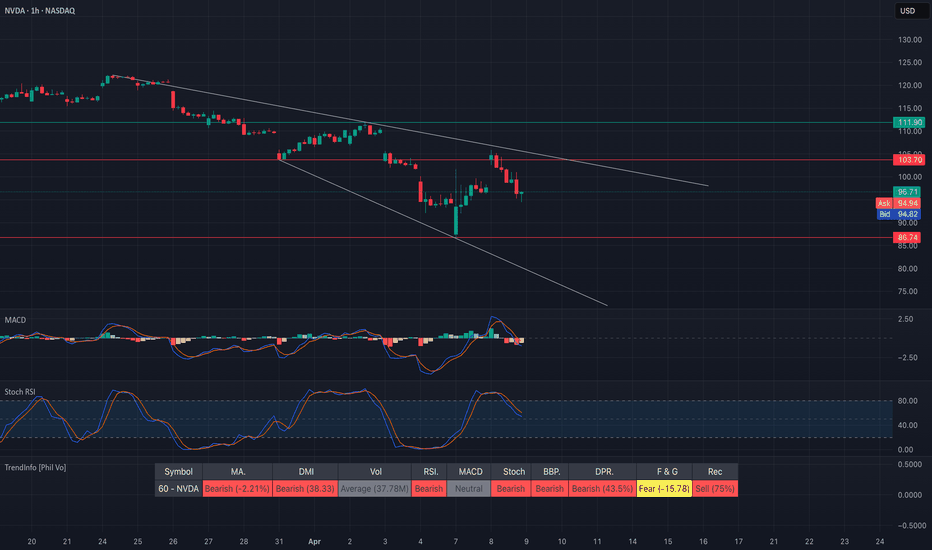Click the MACD header in the table
The width and height of the screenshot is (932, 550).
(470, 472)
